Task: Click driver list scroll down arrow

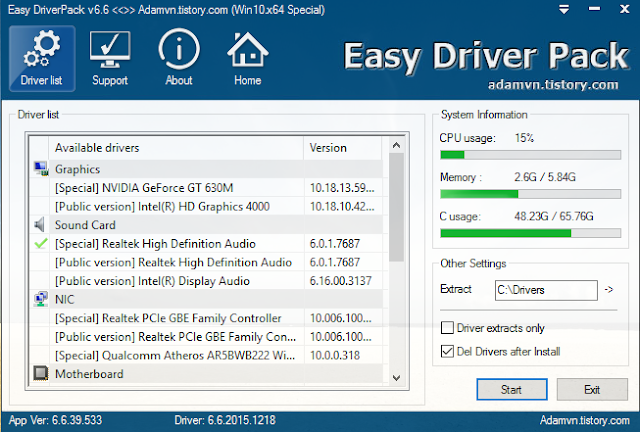Action: pyautogui.click(x=396, y=378)
